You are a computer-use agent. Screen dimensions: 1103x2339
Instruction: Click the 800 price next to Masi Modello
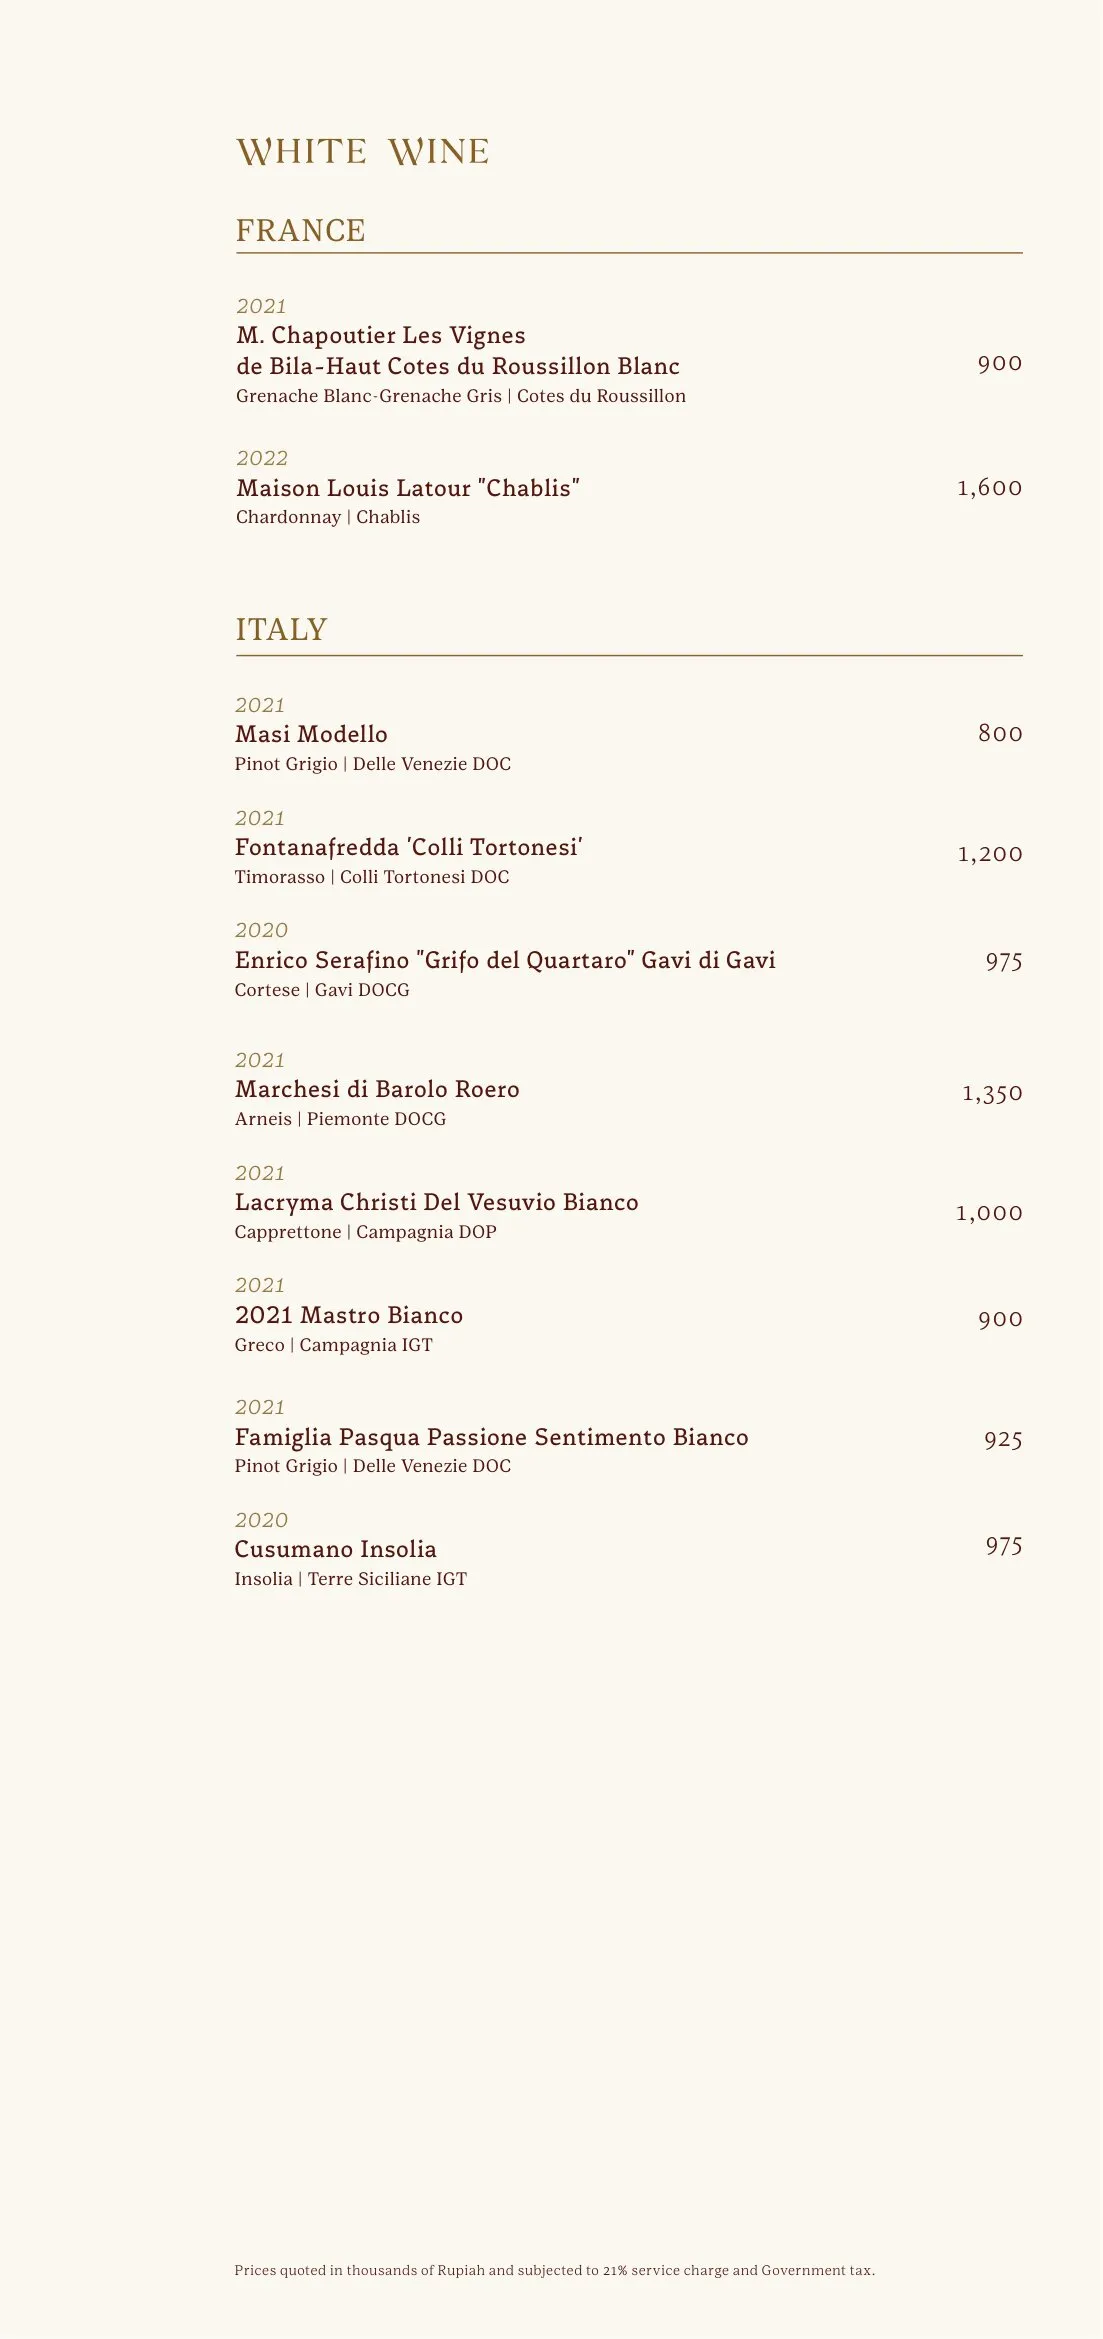[1000, 734]
